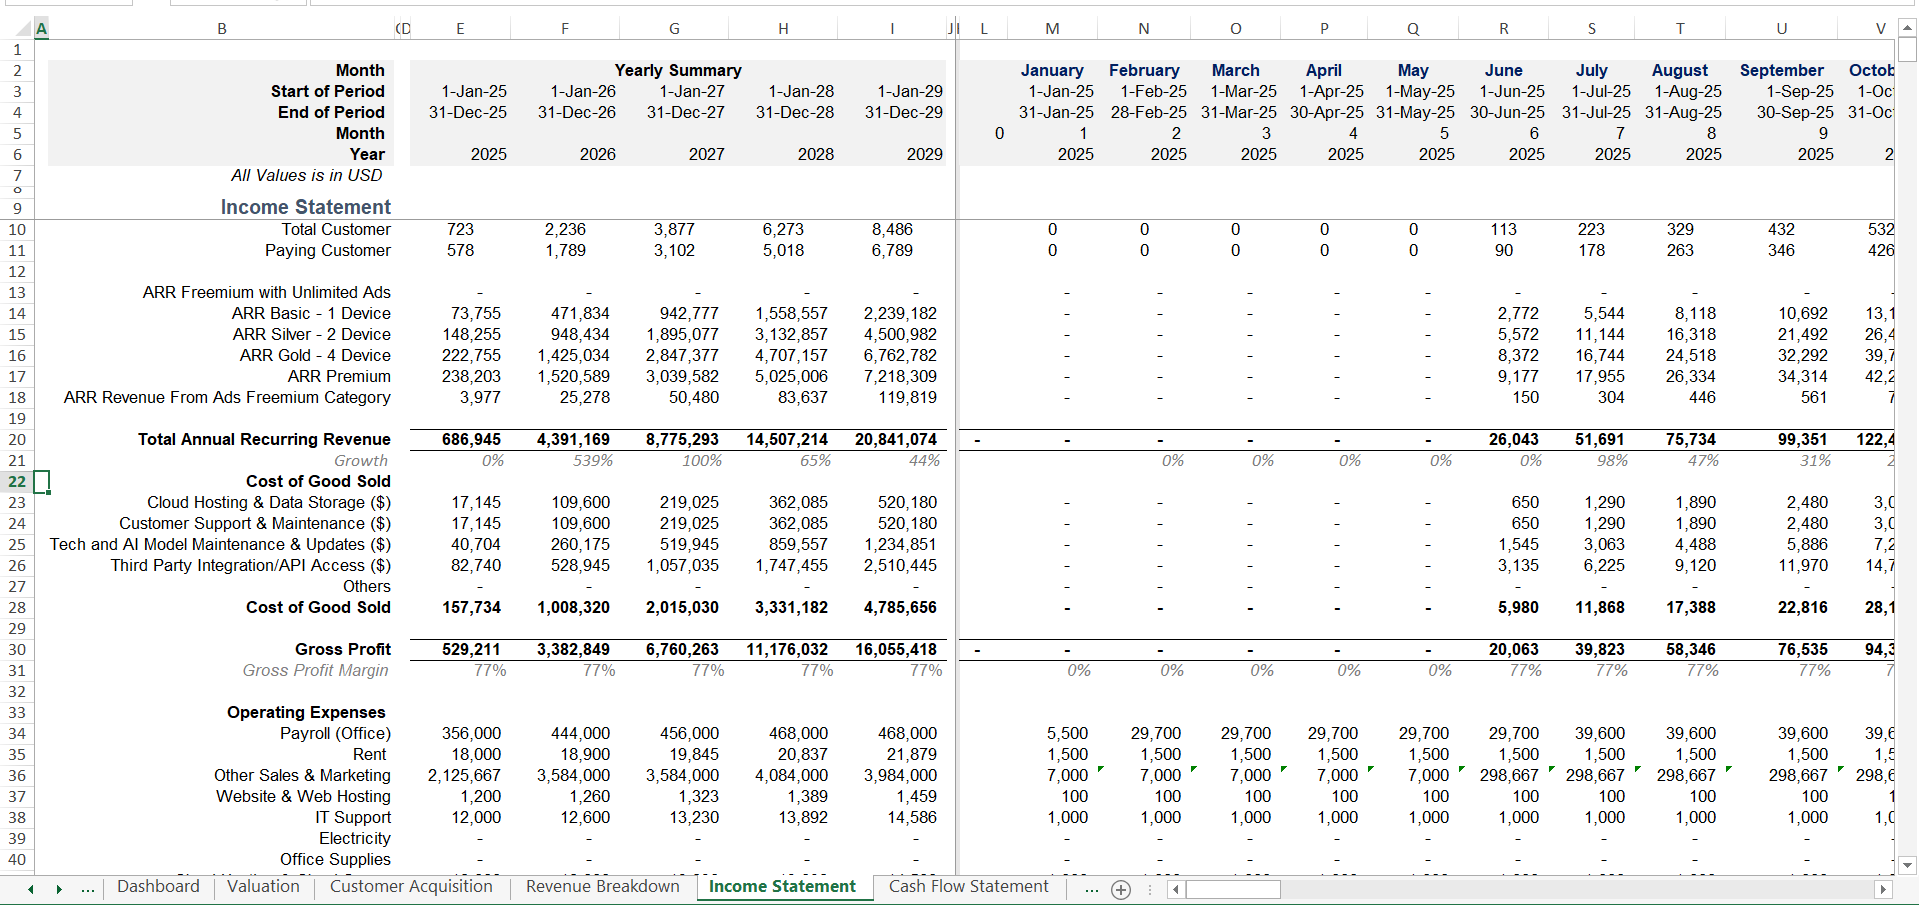Select the 2029 total revenue 20,841,074
Image resolution: width=1919 pixels, height=905 pixels.
[895, 440]
